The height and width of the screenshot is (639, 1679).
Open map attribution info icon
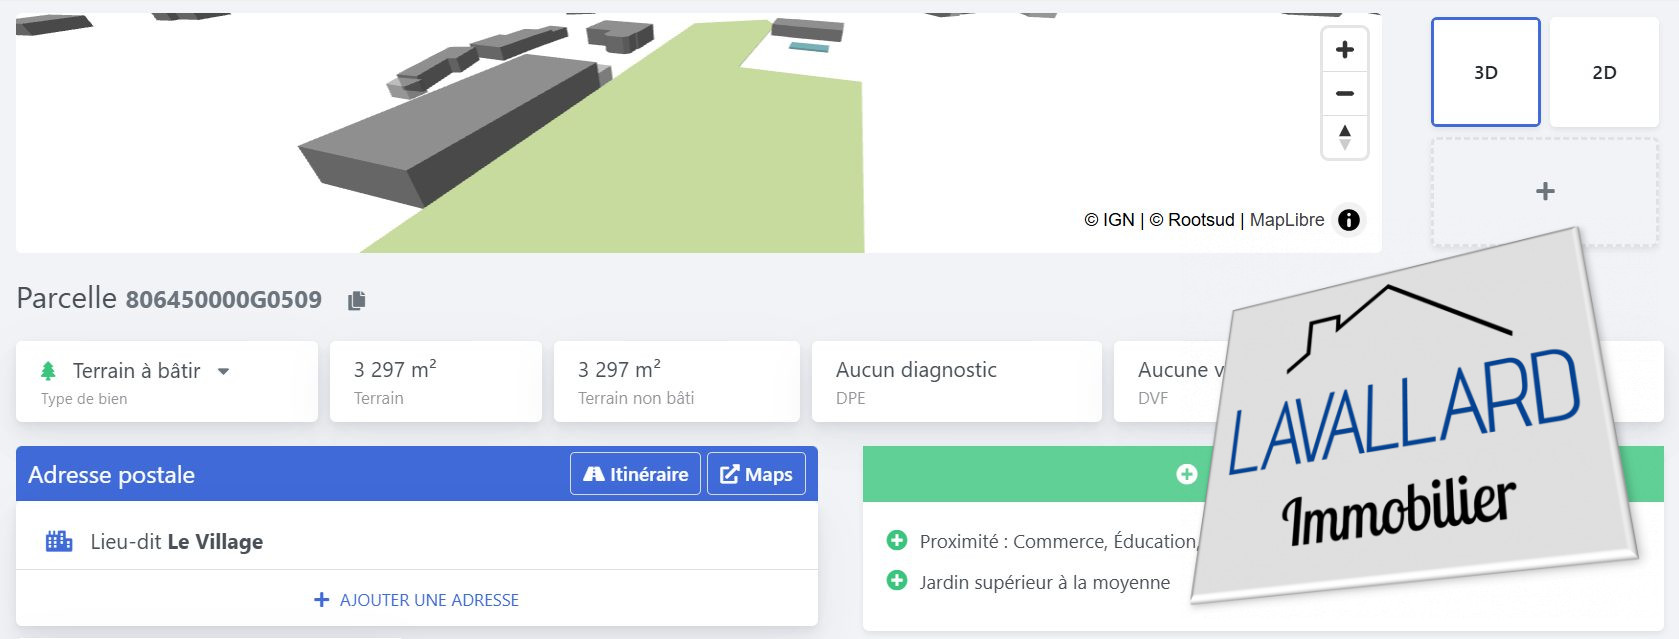click(x=1348, y=220)
